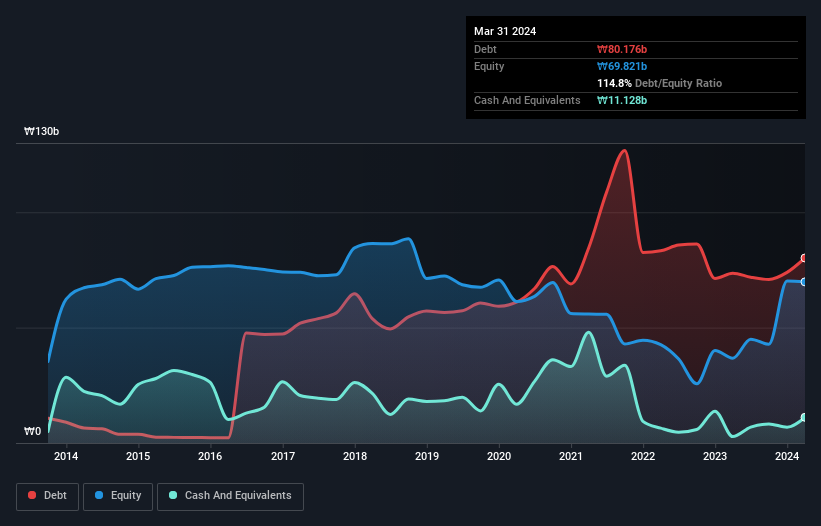The image size is (821, 526).
Task: Click the 2024 x-axis label
Action: 787,456
